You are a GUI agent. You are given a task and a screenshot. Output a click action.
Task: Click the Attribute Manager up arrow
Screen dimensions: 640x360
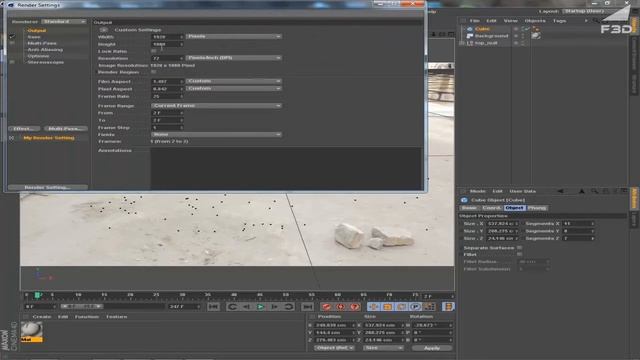click(x=582, y=191)
